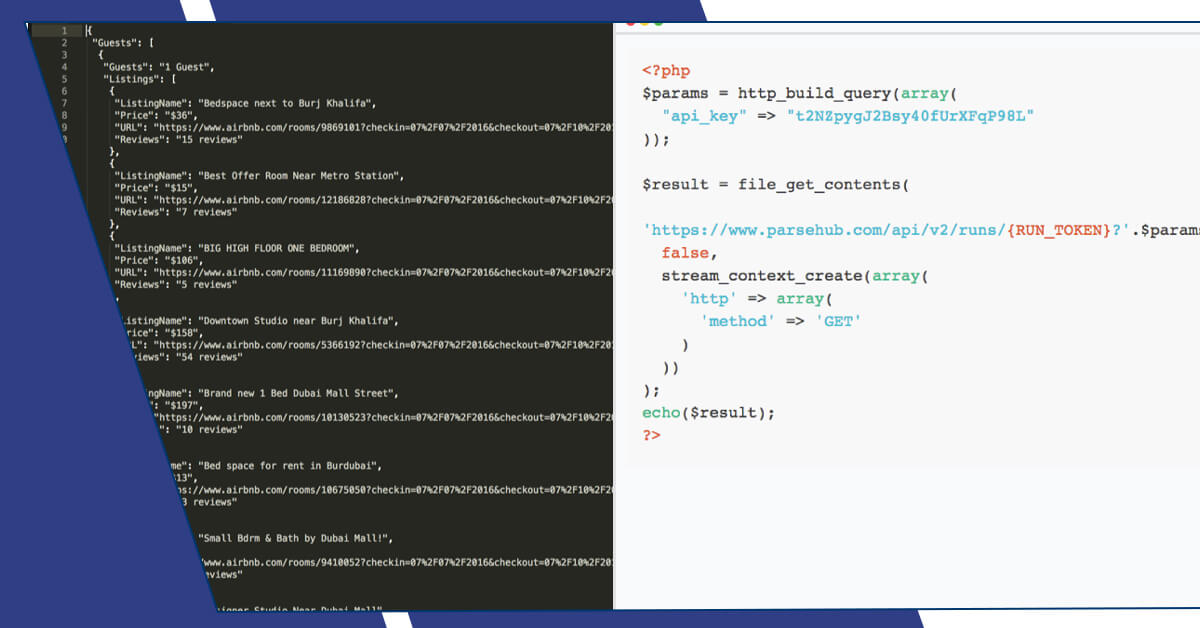Select "BIG HIGH FLOOR ONE BEDROOM" listing name
The width and height of the screenshot is (1200, 628).
tap(278, 248)
